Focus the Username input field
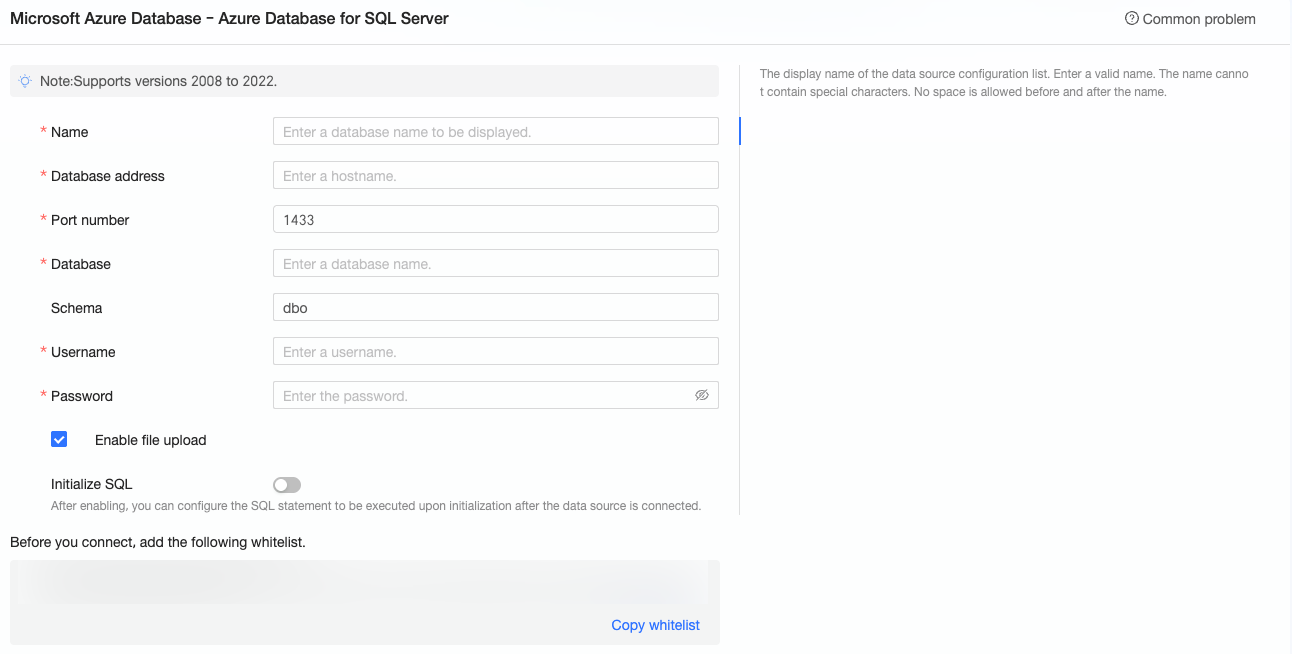 point(495,352)
